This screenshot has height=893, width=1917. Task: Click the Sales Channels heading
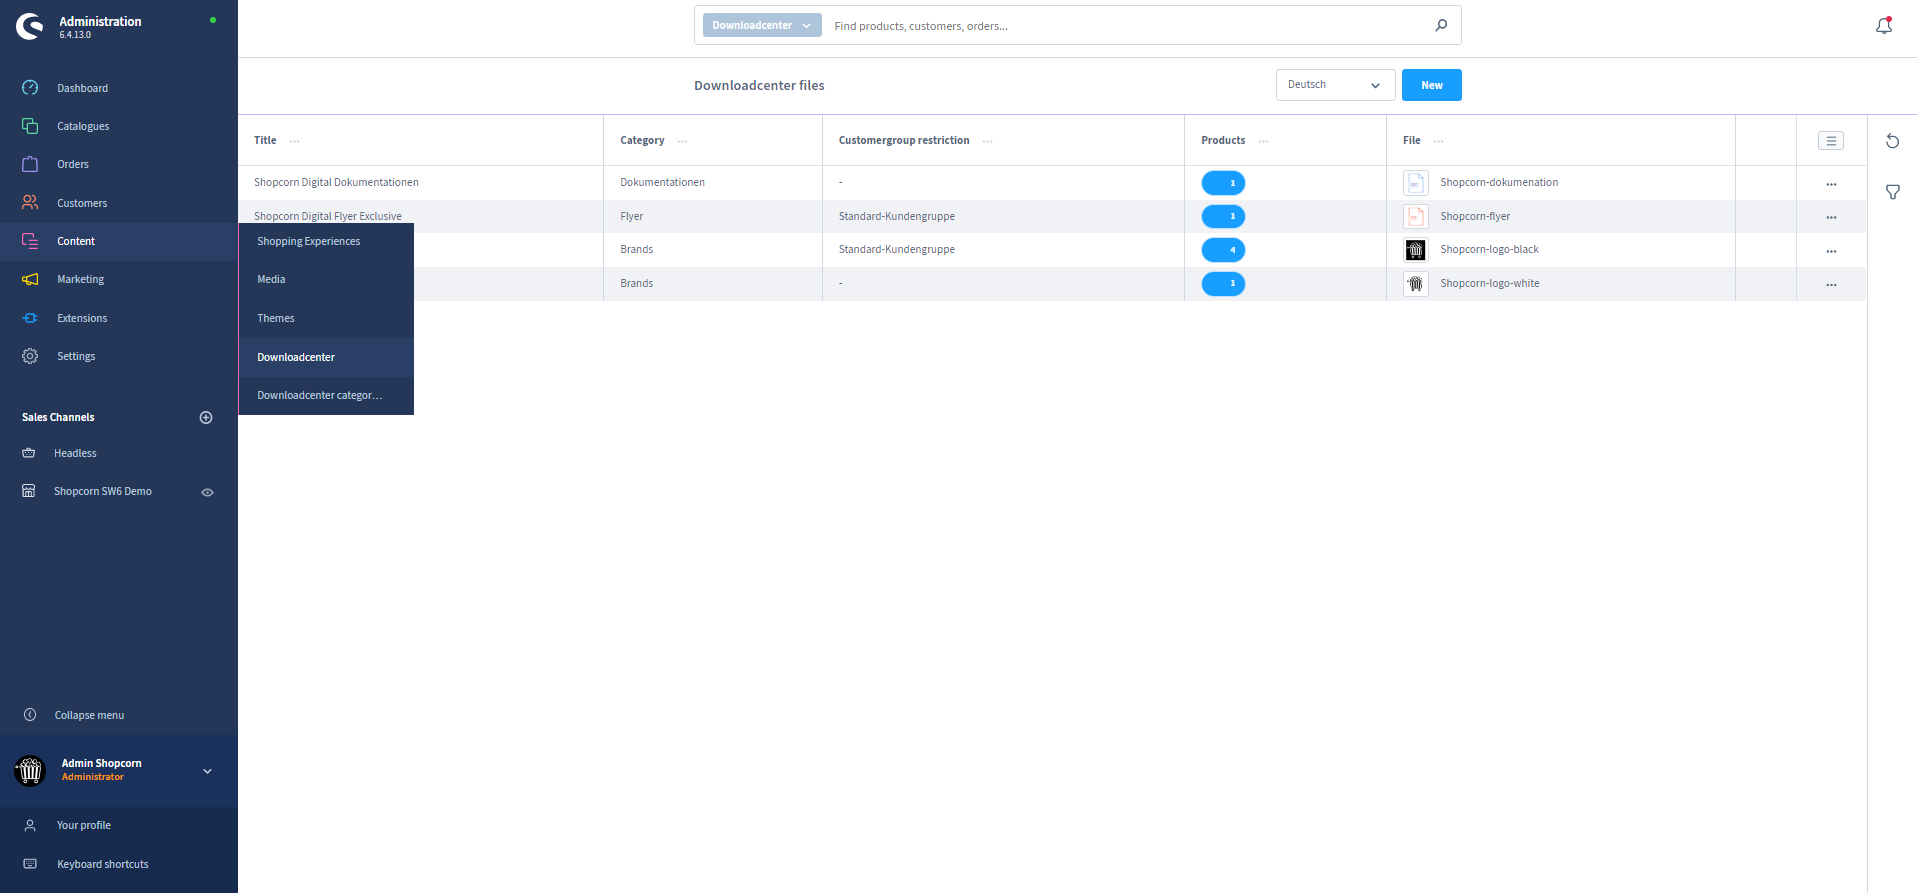pyautogui.click(x=58, y=417)
